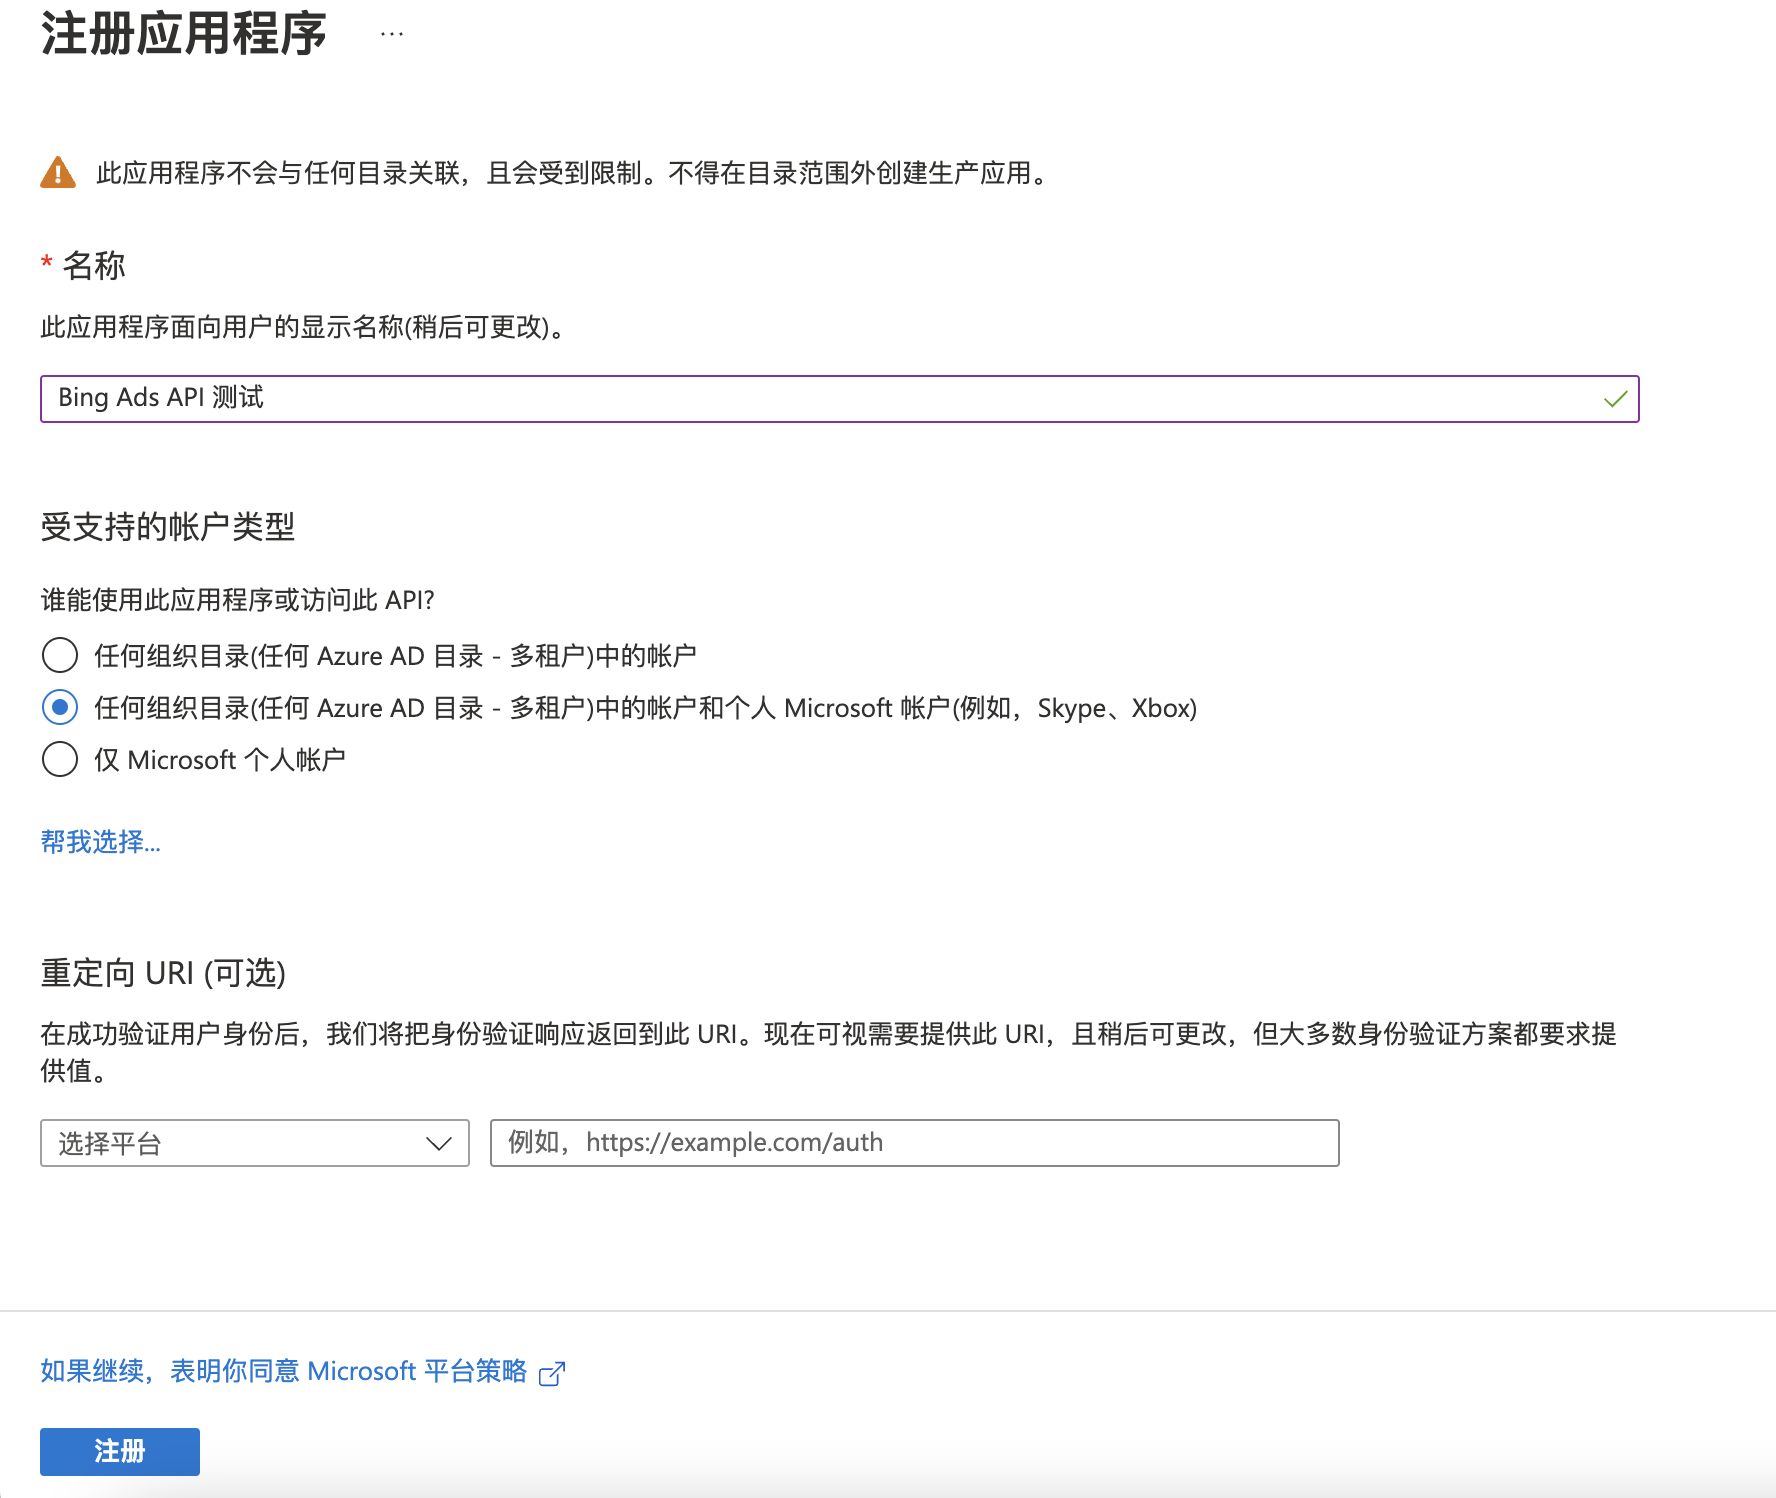The width and height of the screenshot is (1776, 1498).
Task: Click the blue '注册' register button
Action: (120, 1451)
